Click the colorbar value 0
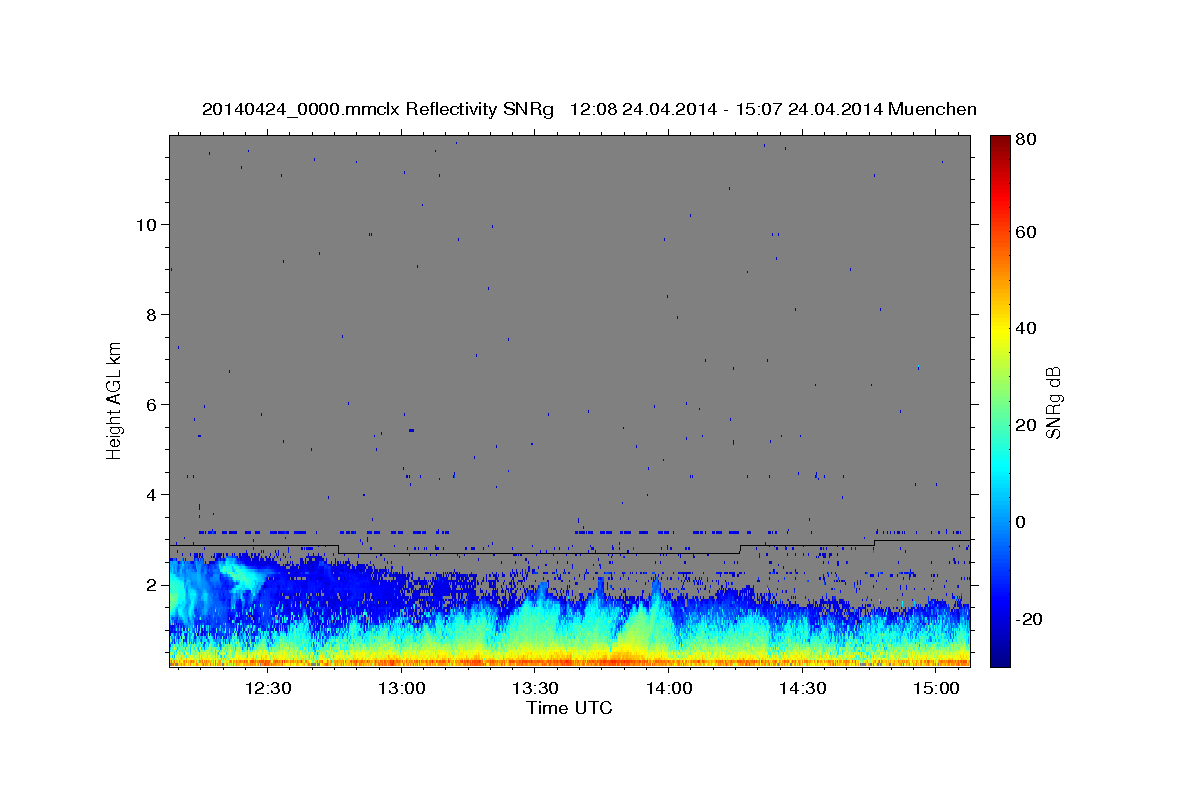Screen dimensions: 1200x800 pos(1021,522)
